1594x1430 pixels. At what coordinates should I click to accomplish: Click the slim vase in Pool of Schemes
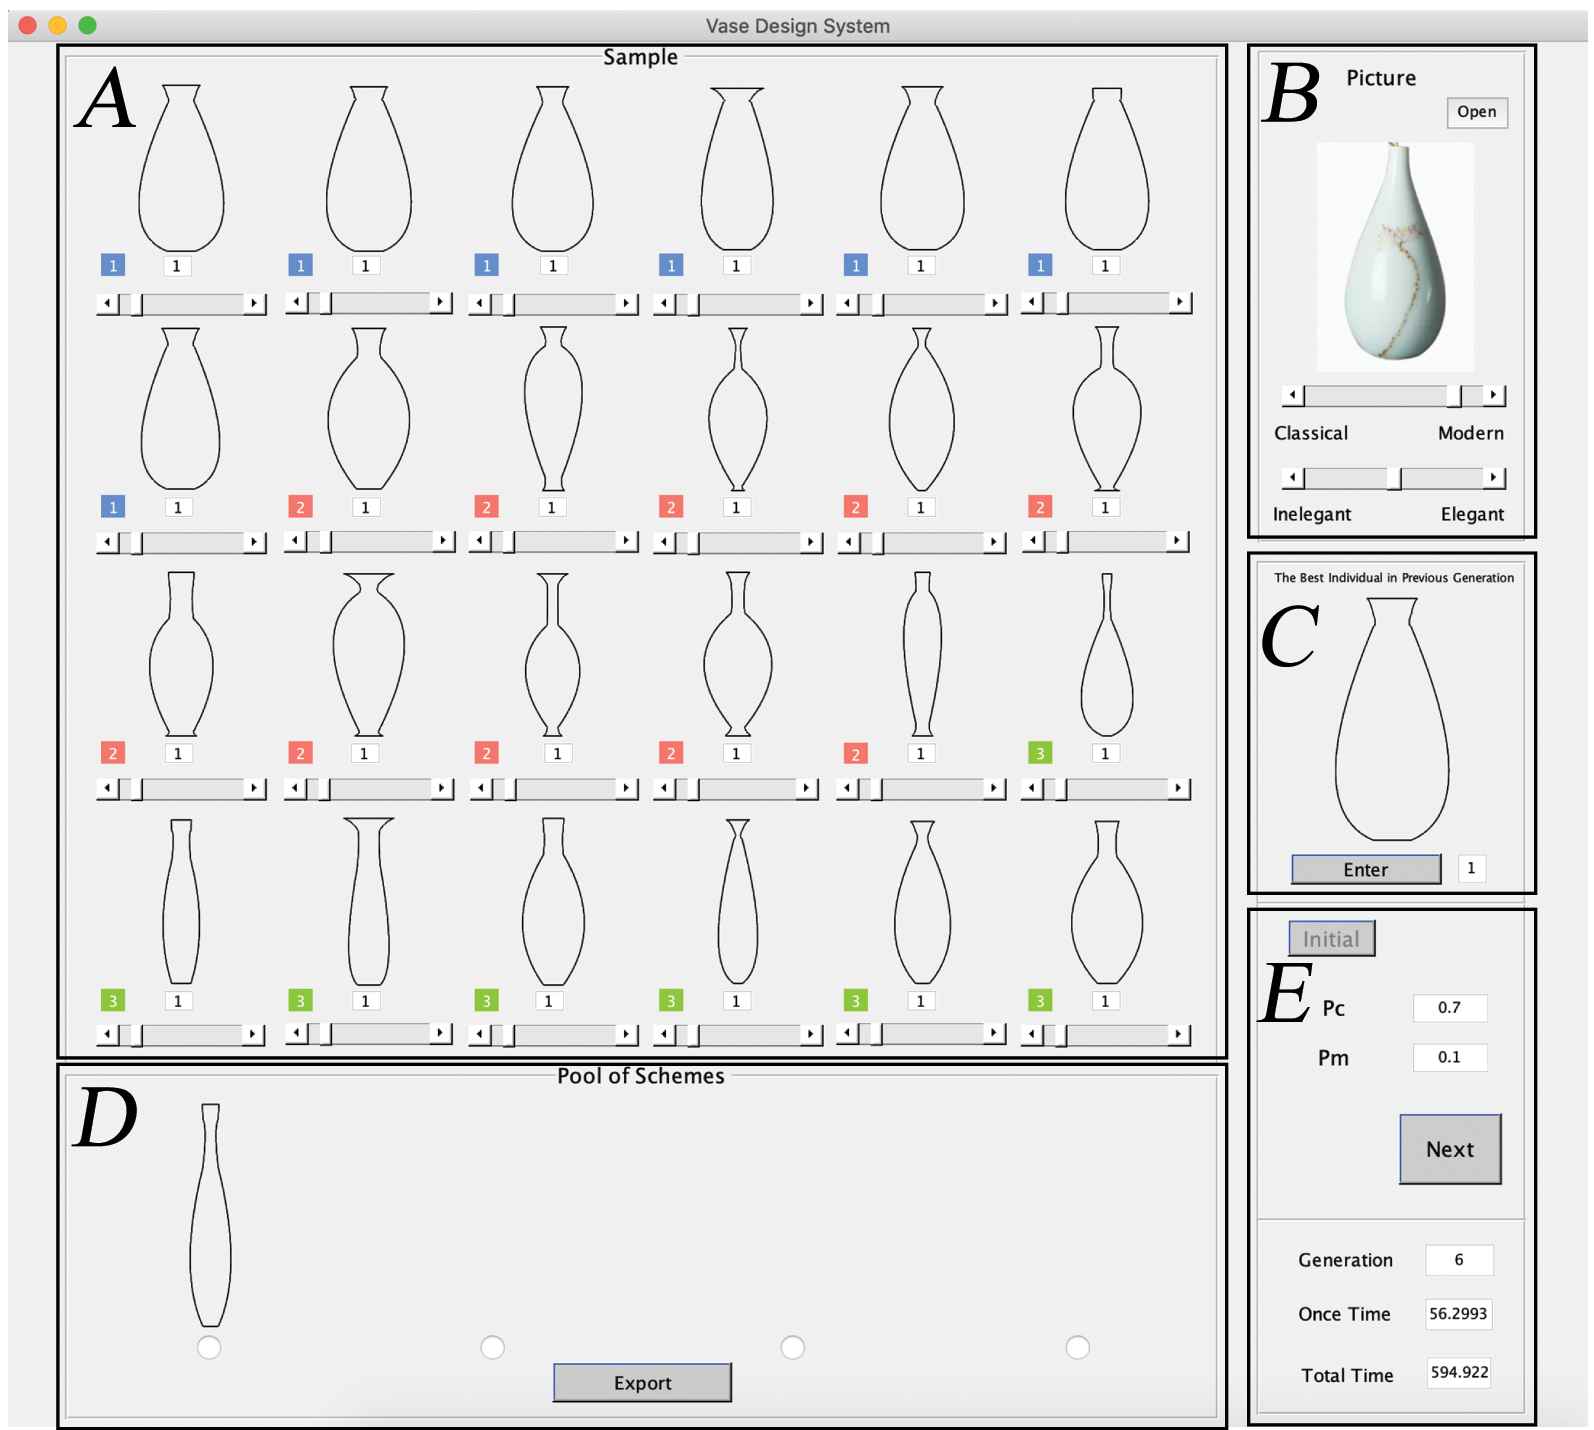click(x=210, y=1215)
